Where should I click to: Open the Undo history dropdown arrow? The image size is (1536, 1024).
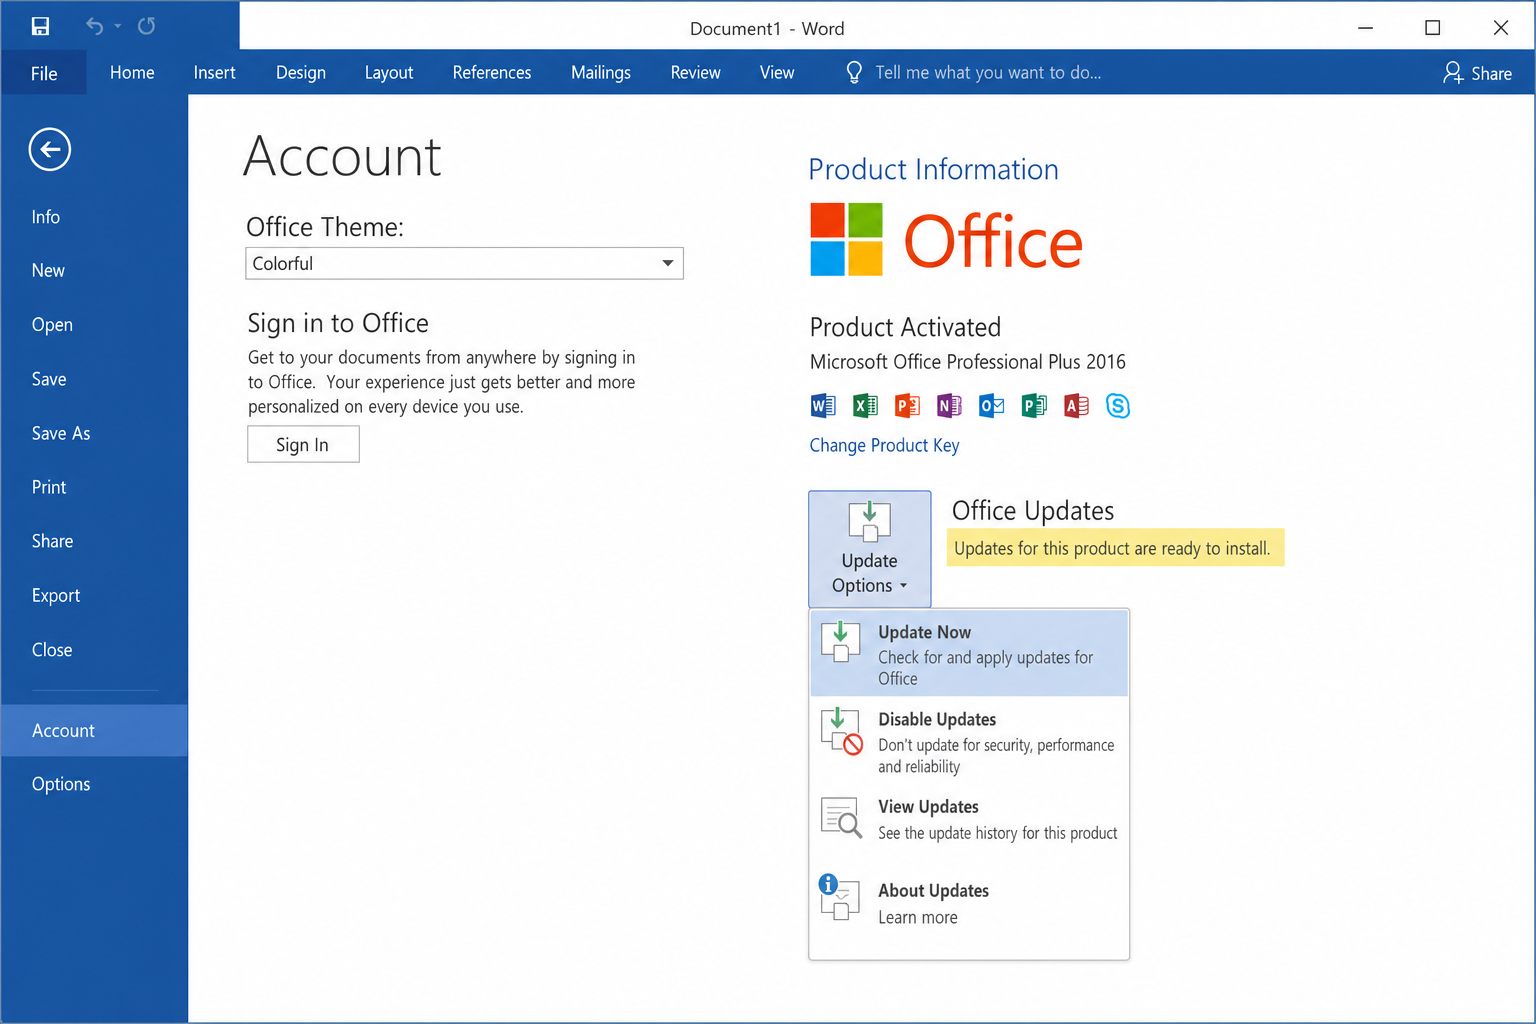click(x=118, y=27)
